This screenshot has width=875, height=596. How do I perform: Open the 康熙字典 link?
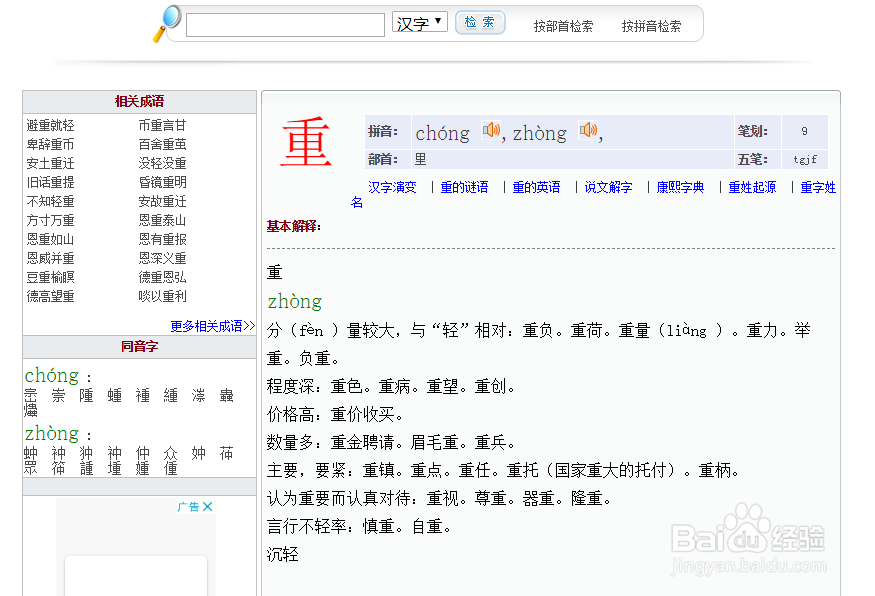click(681, 187)
